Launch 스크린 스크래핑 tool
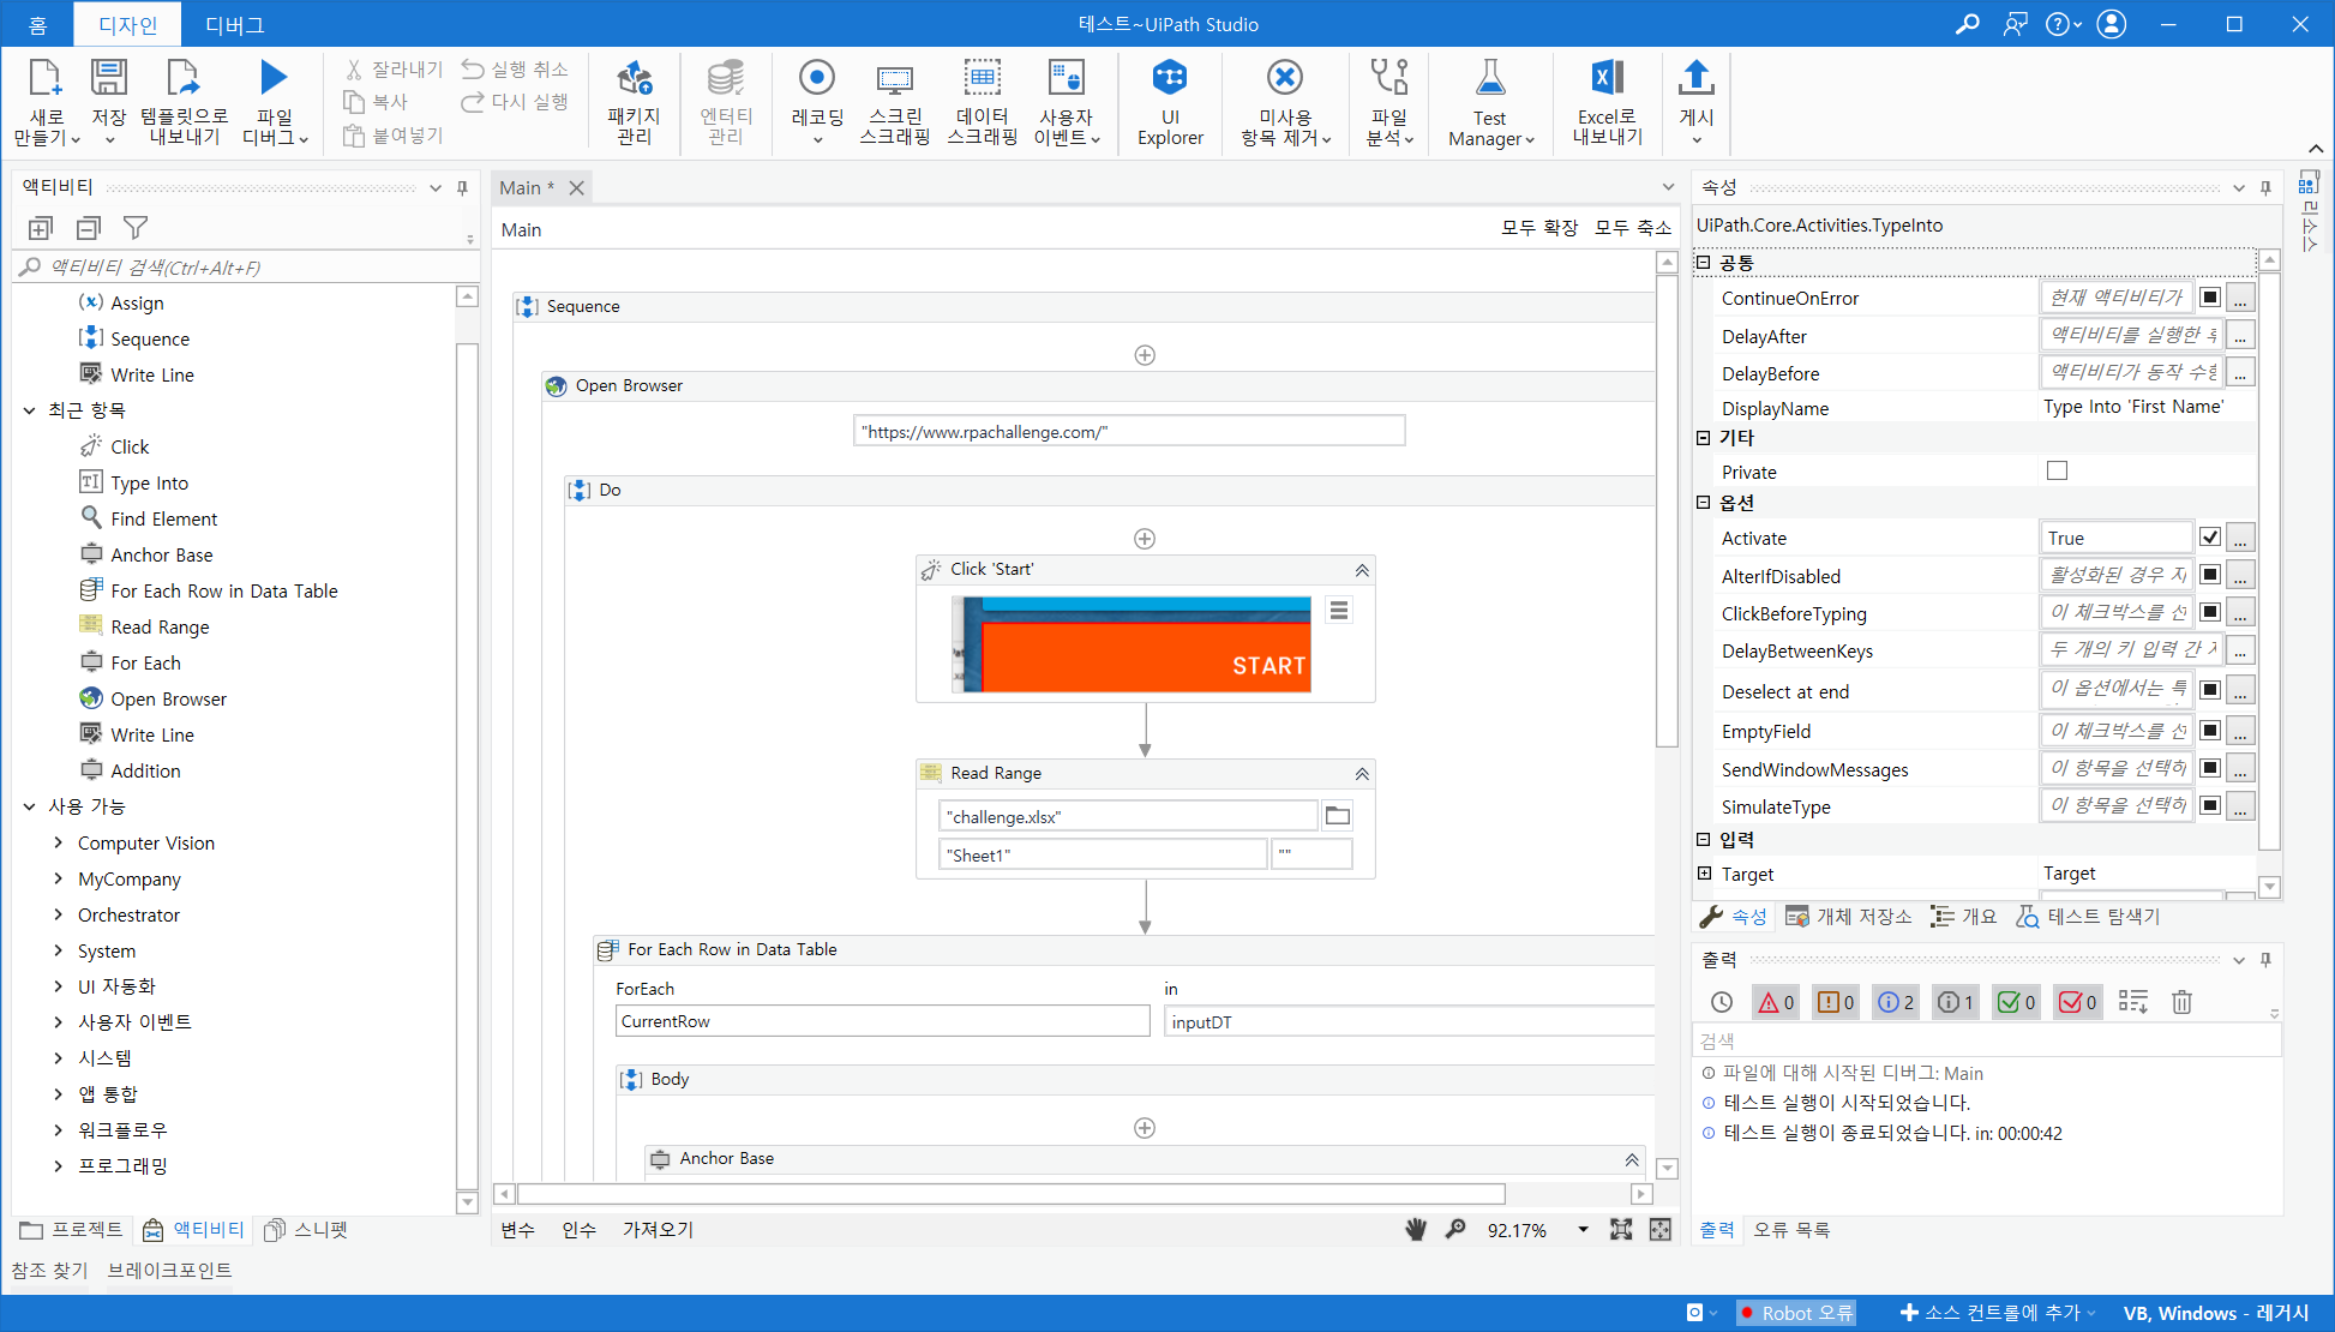 pyautogui.click(x=895, y=80)
